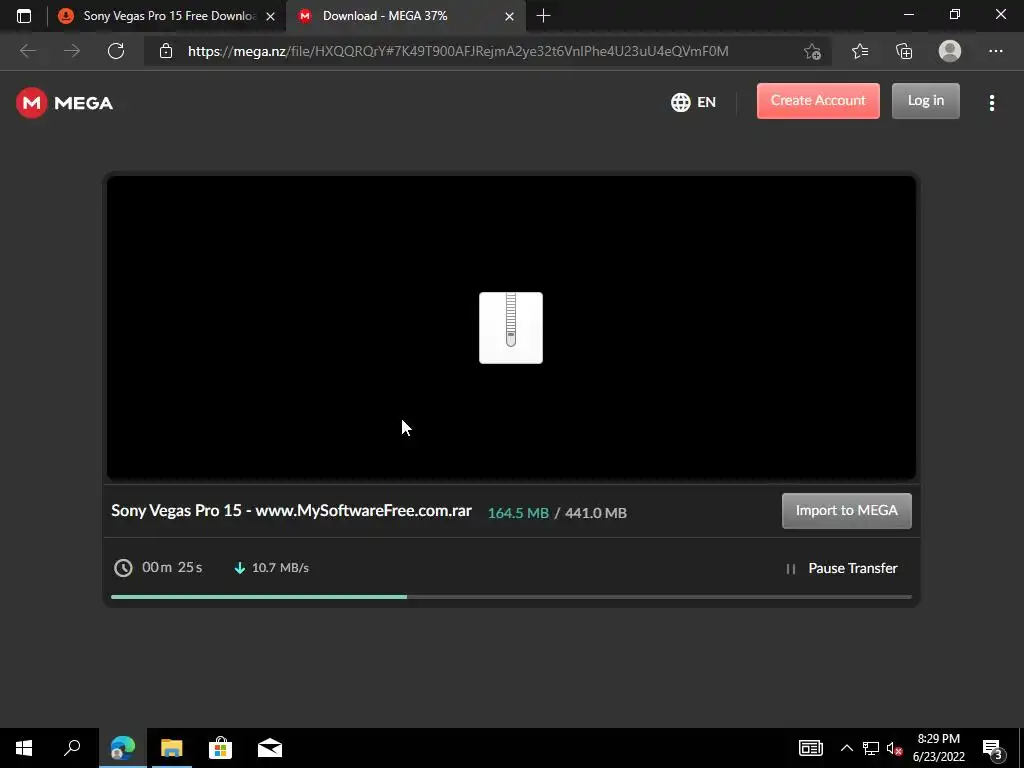Screen dimensions: 1024x768
Task: View site information lock icon
Action: coord(166,51)
